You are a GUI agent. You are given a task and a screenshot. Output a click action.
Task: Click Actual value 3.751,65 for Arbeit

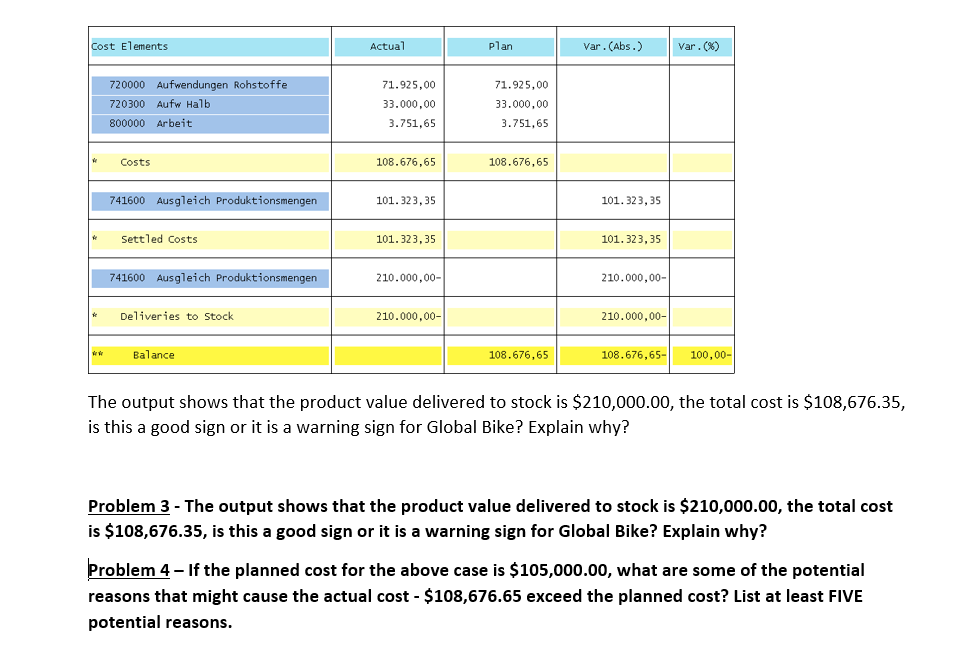coord(412,124)
